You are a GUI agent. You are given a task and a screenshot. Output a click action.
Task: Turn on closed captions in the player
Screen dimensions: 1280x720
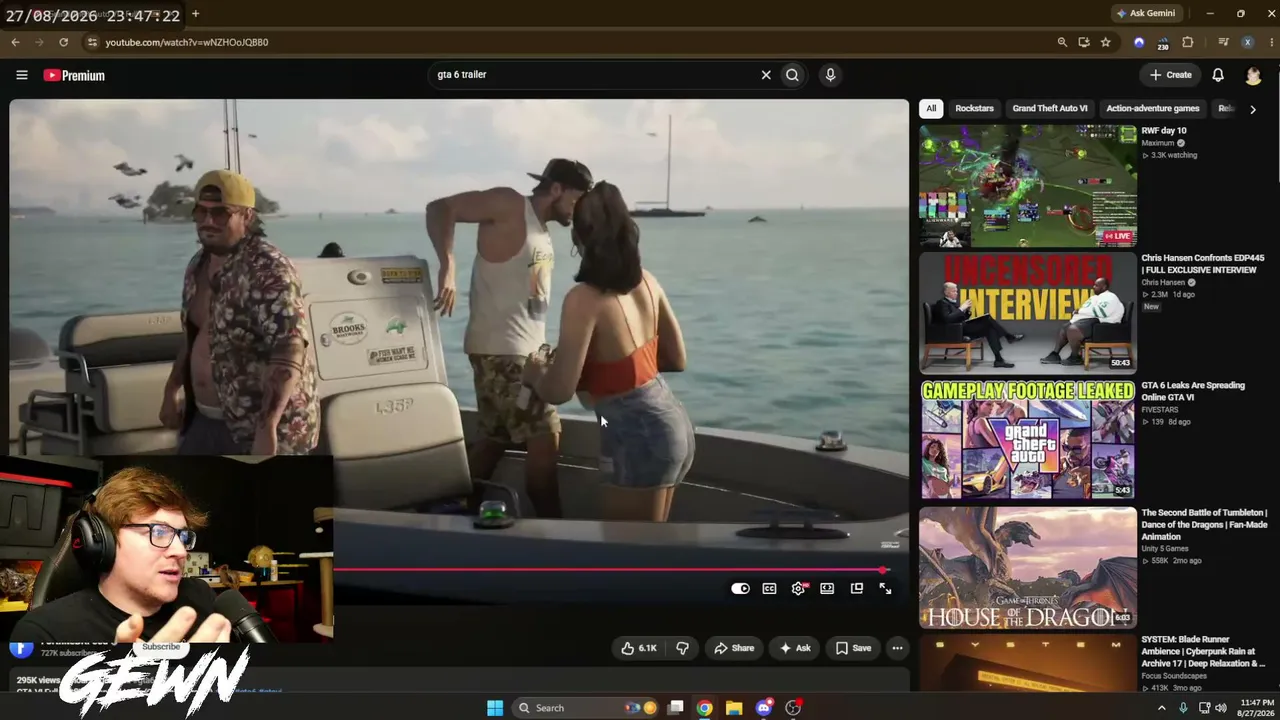click(769, 589)
